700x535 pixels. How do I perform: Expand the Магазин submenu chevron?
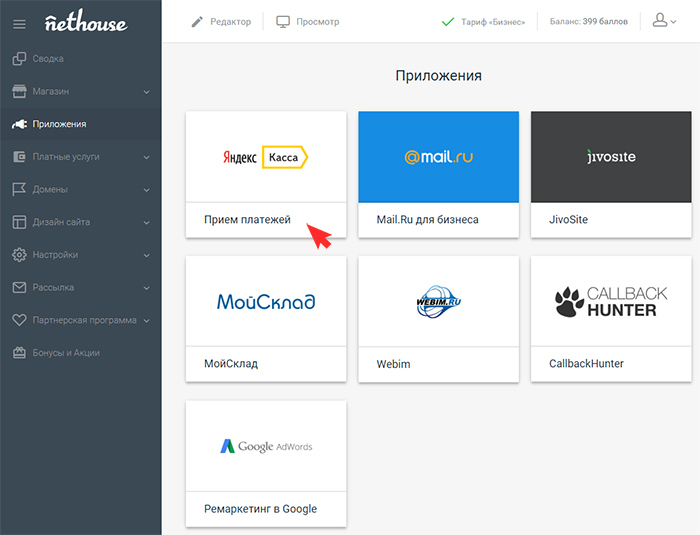tap(146, 92)
